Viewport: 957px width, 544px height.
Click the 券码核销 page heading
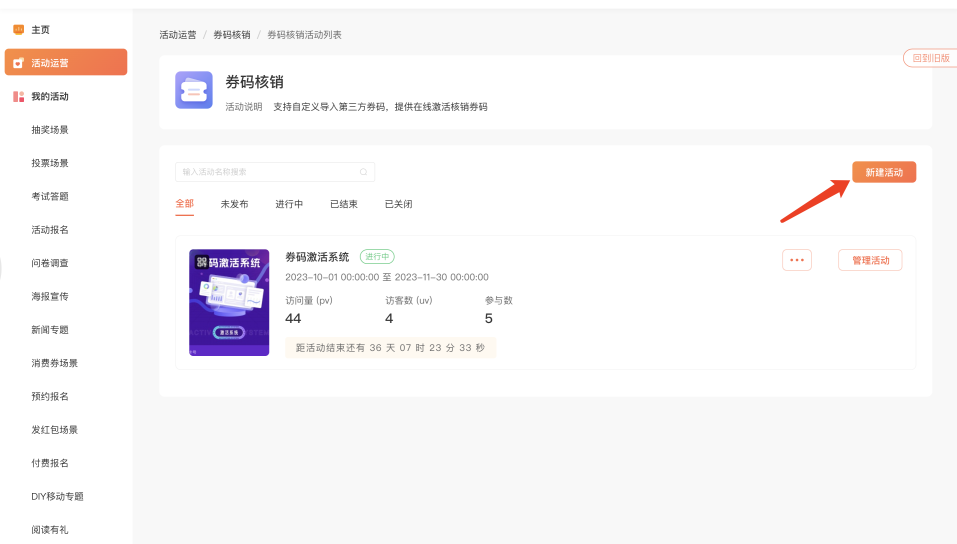click(x=255, y=82)
